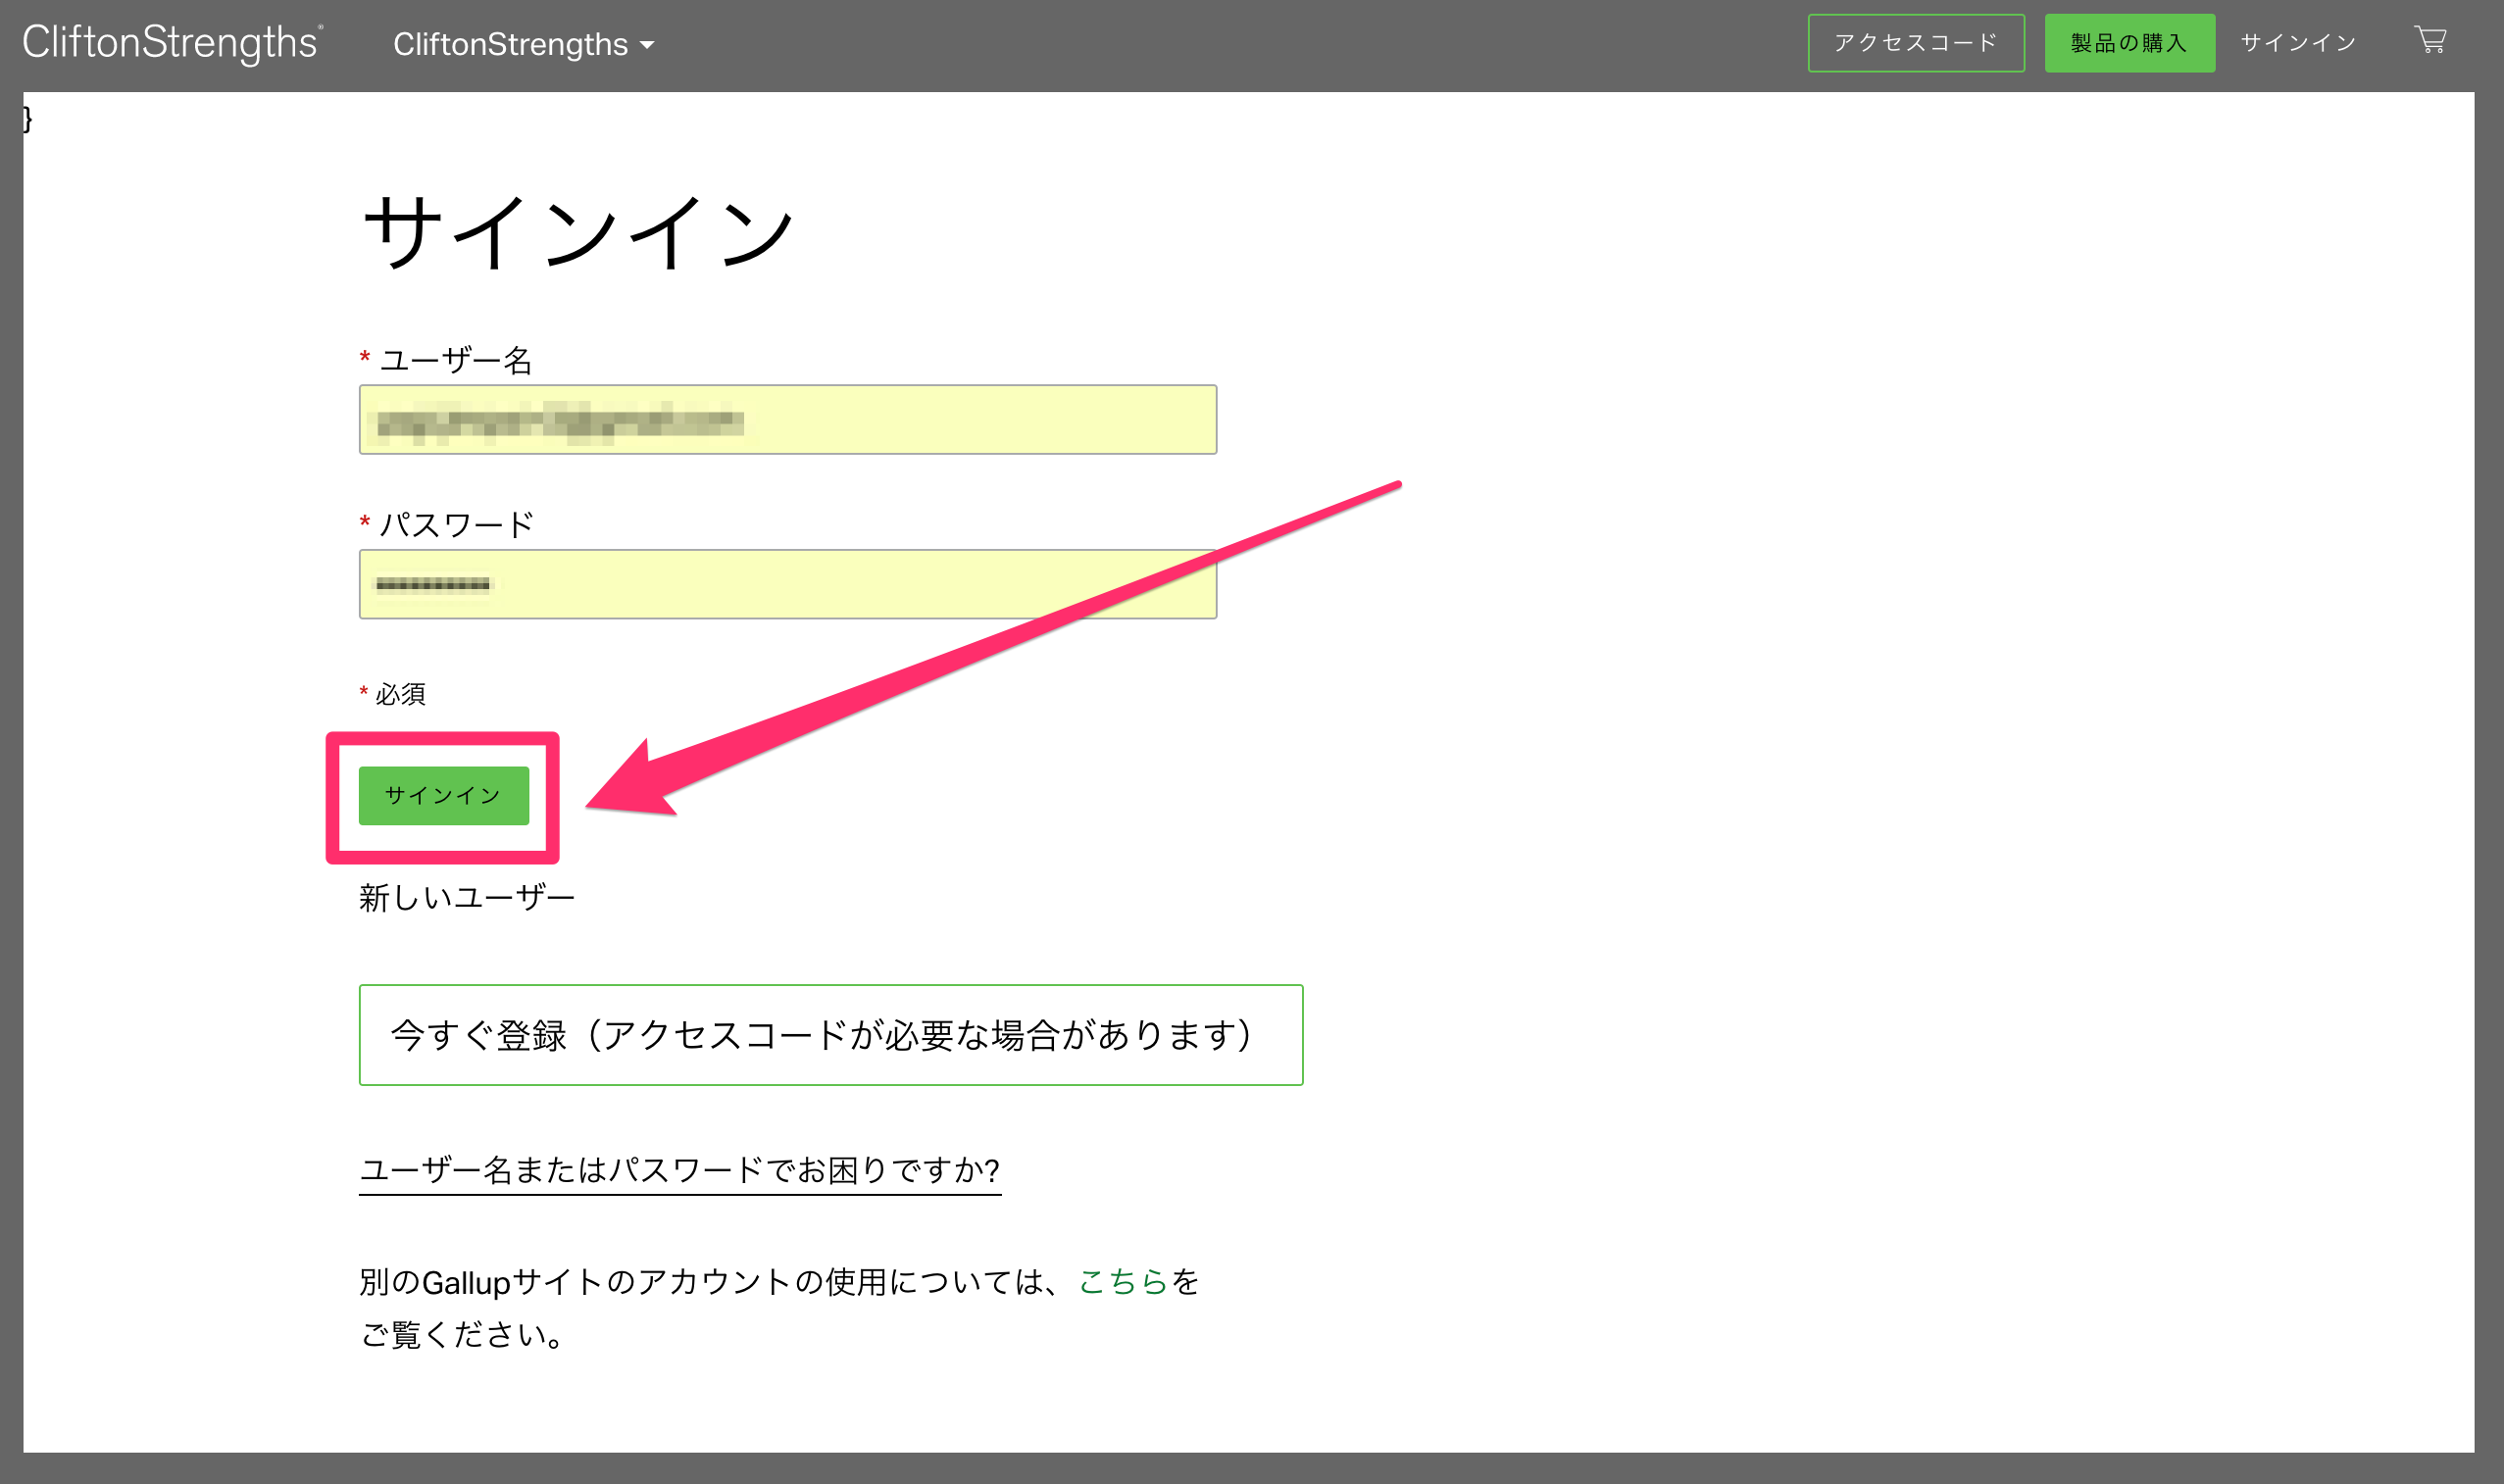The image size is (2504, 1484).
Task: Follow the こちら link about Gallup accounts
Action: click(1123, 1282)
